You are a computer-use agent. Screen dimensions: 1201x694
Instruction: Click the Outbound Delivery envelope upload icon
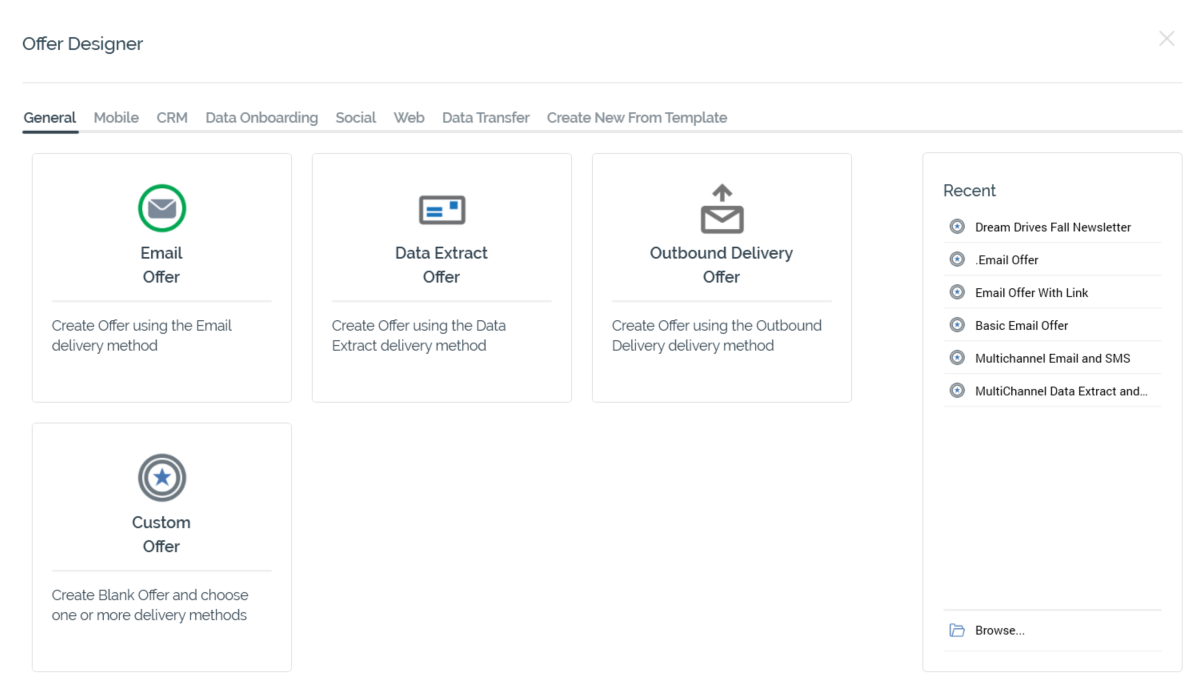tap(721, 209)
